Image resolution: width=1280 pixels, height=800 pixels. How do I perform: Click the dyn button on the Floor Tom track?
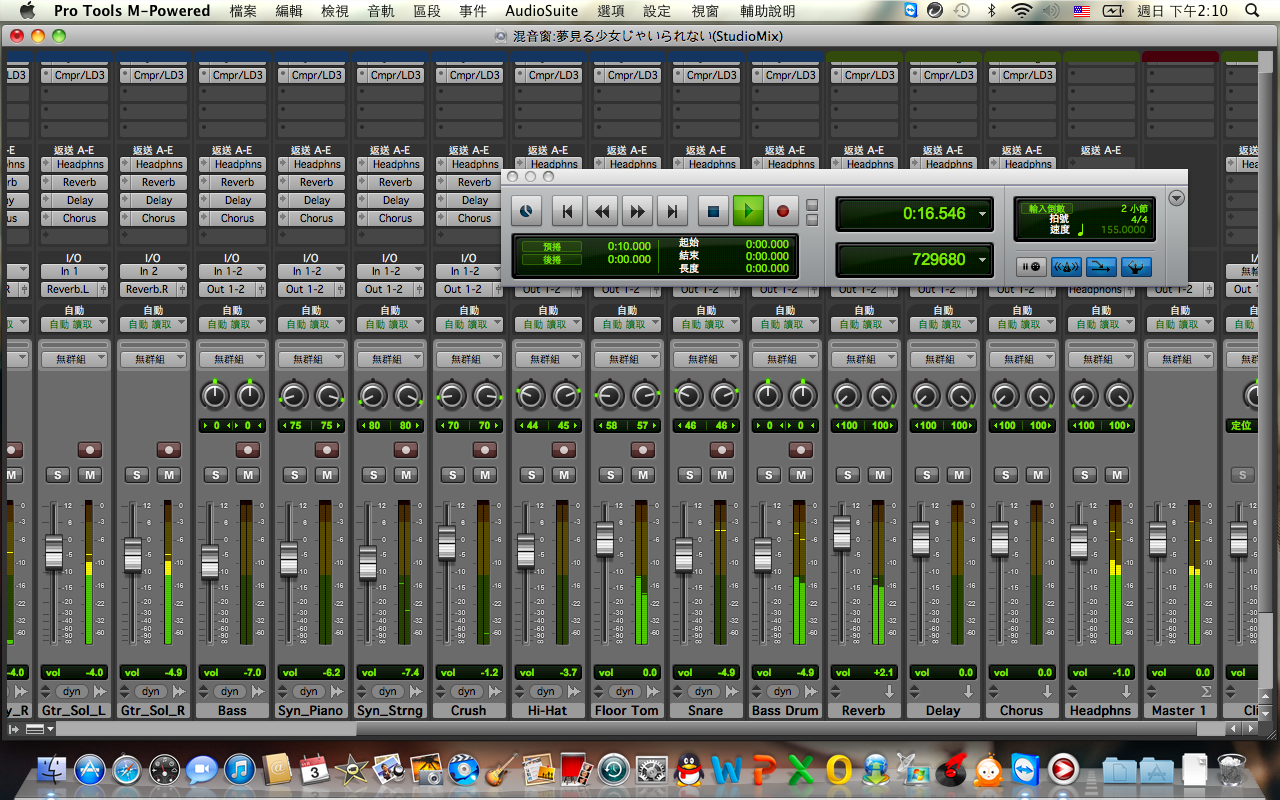625,691
